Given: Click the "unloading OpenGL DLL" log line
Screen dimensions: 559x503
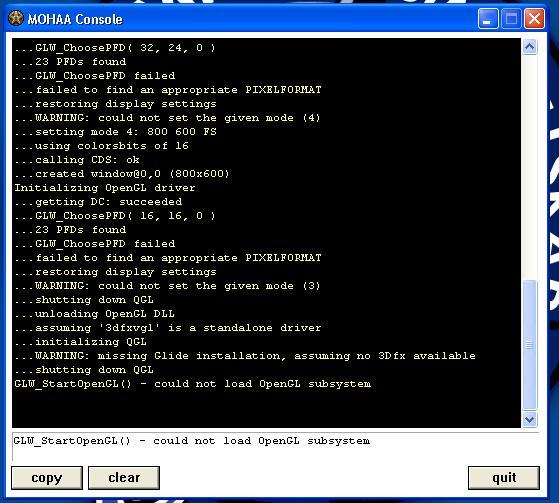Looking at the screenshot, I should point(94,314).
